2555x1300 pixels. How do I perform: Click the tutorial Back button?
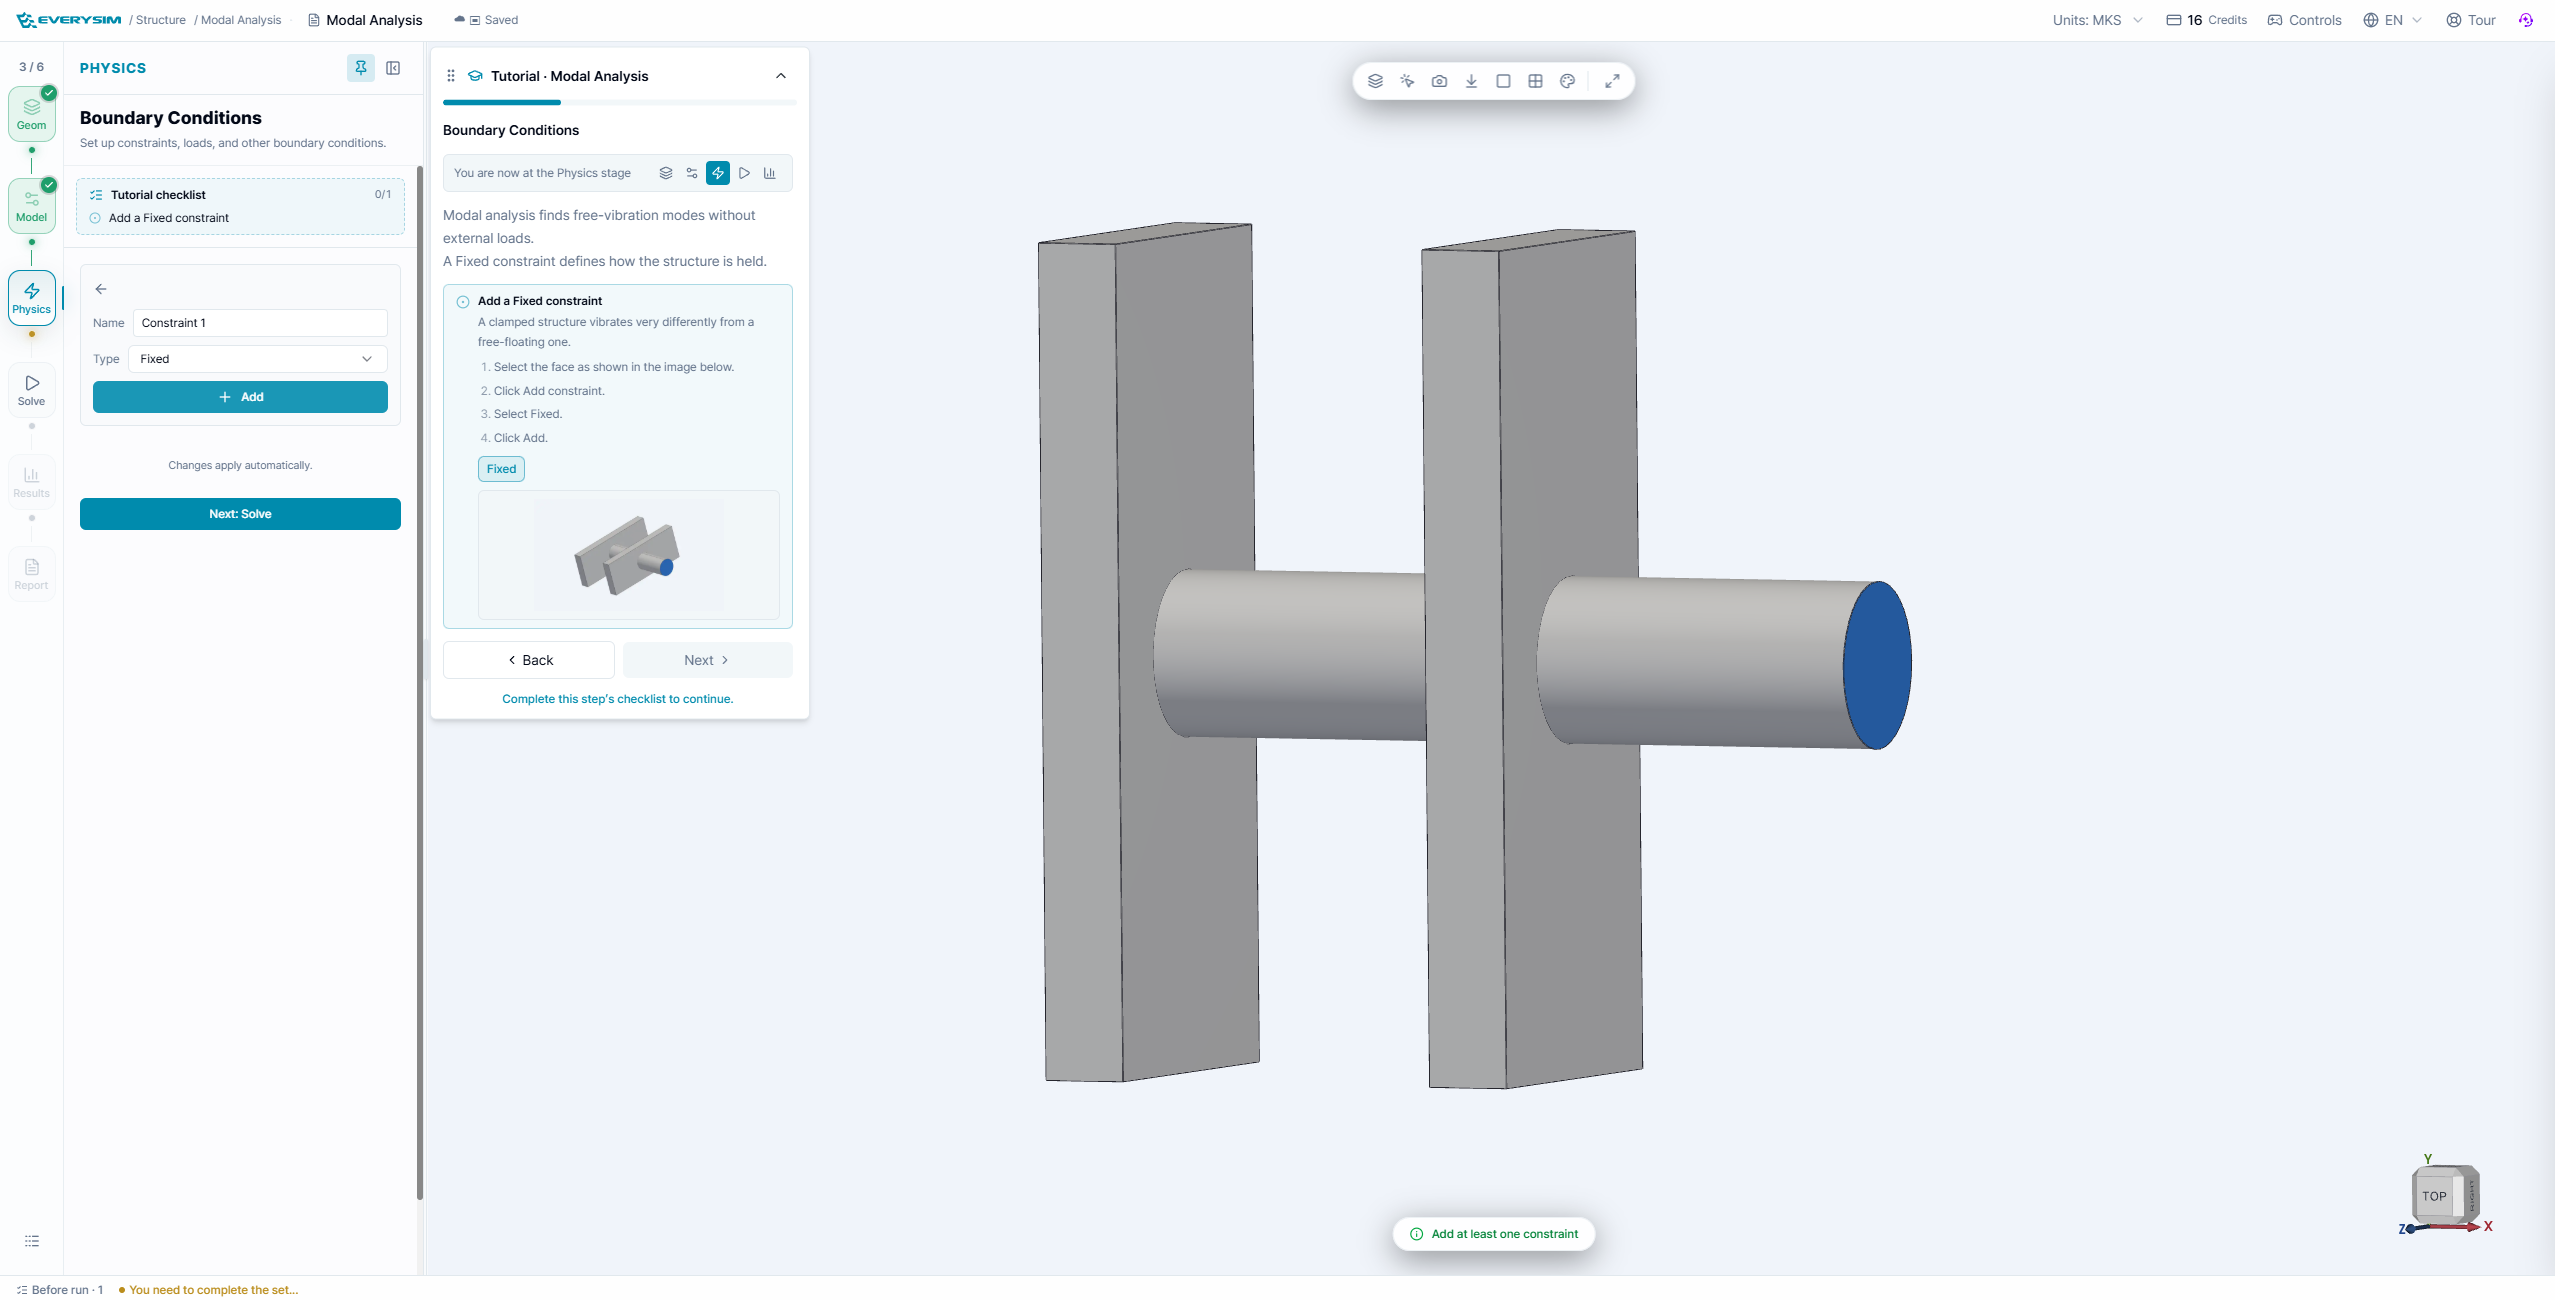[529, 660]
